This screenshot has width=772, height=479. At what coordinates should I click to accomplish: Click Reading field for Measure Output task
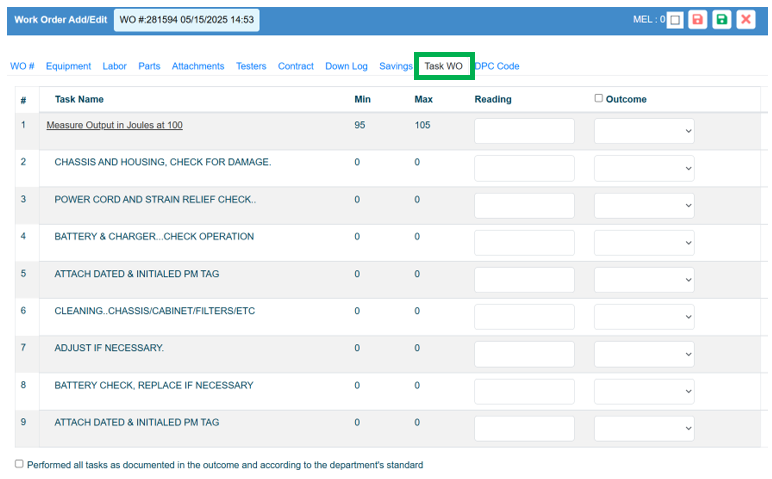pyautogui.click(x=524, y=131)
